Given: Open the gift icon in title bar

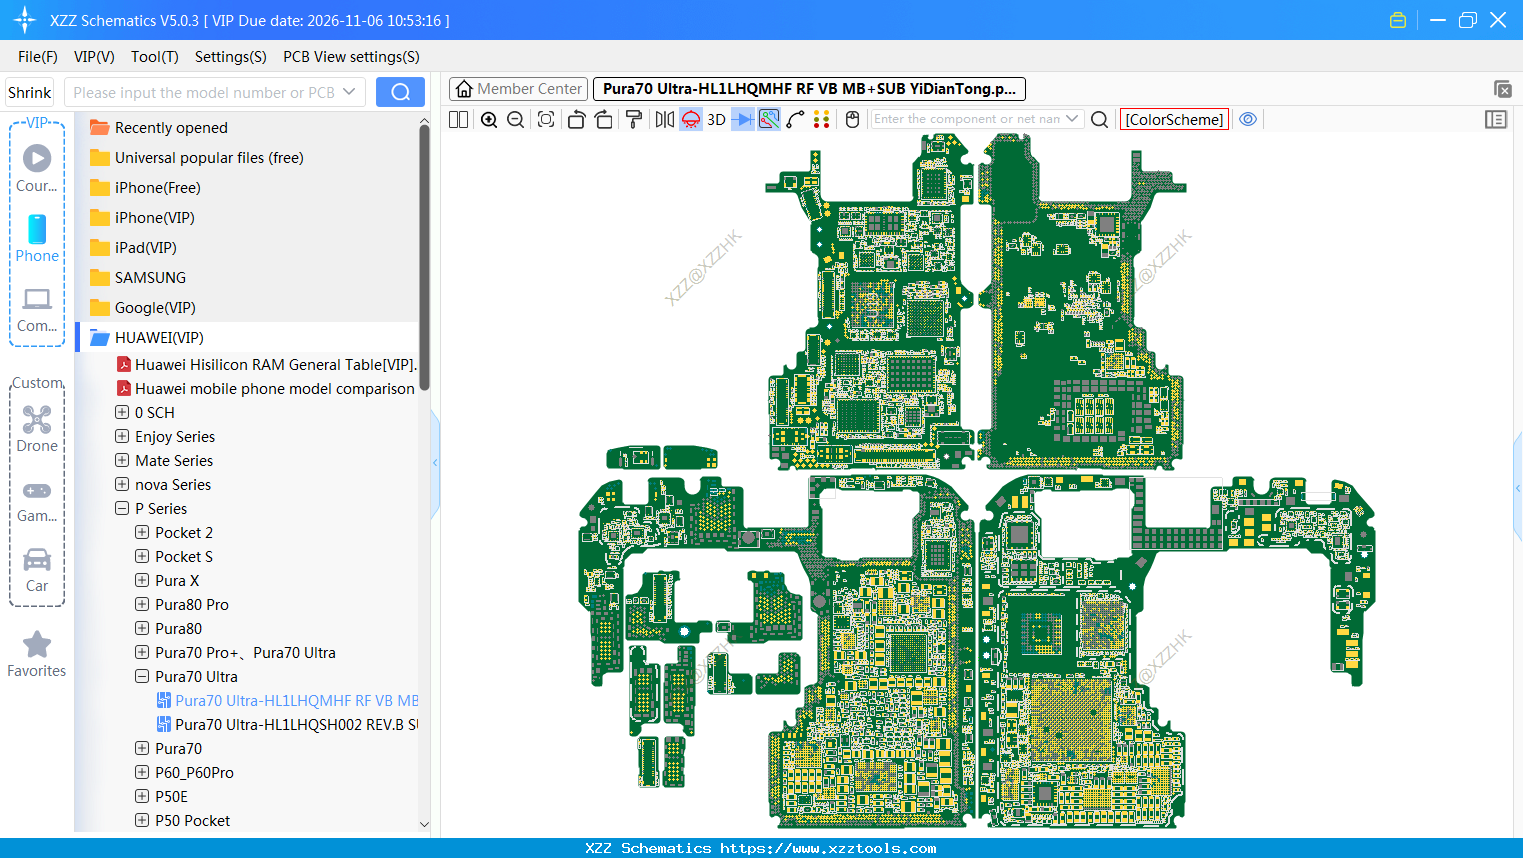Looking at the screenshot, I should 1398,20.
